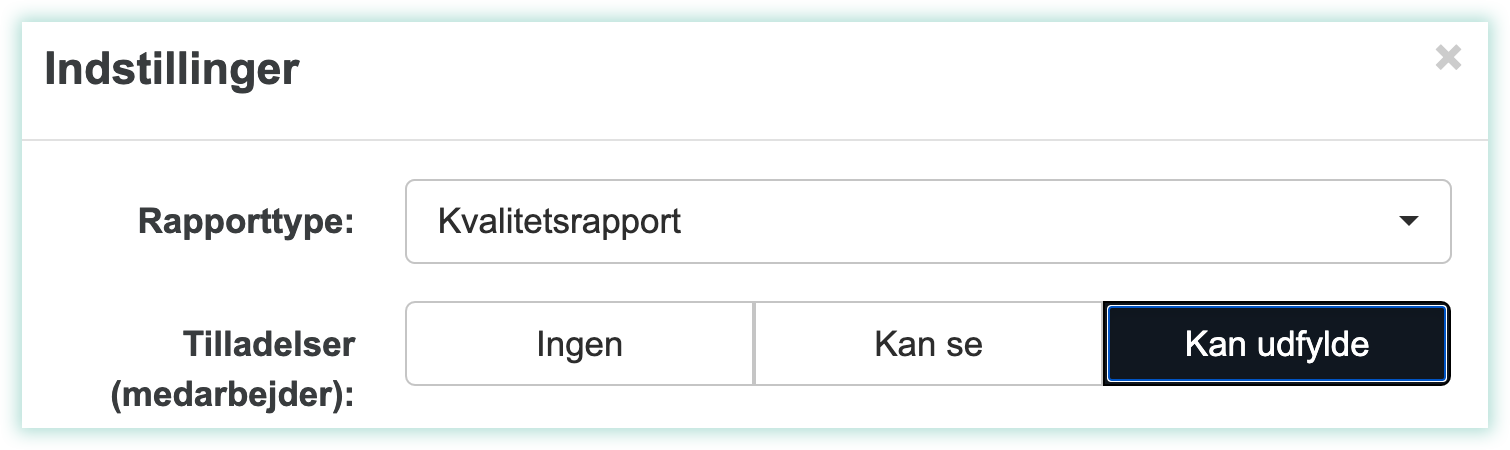The image size is (1510, 450).
Task: Click the Kvalitetsrapport selected value text
Action: (559, 222)
